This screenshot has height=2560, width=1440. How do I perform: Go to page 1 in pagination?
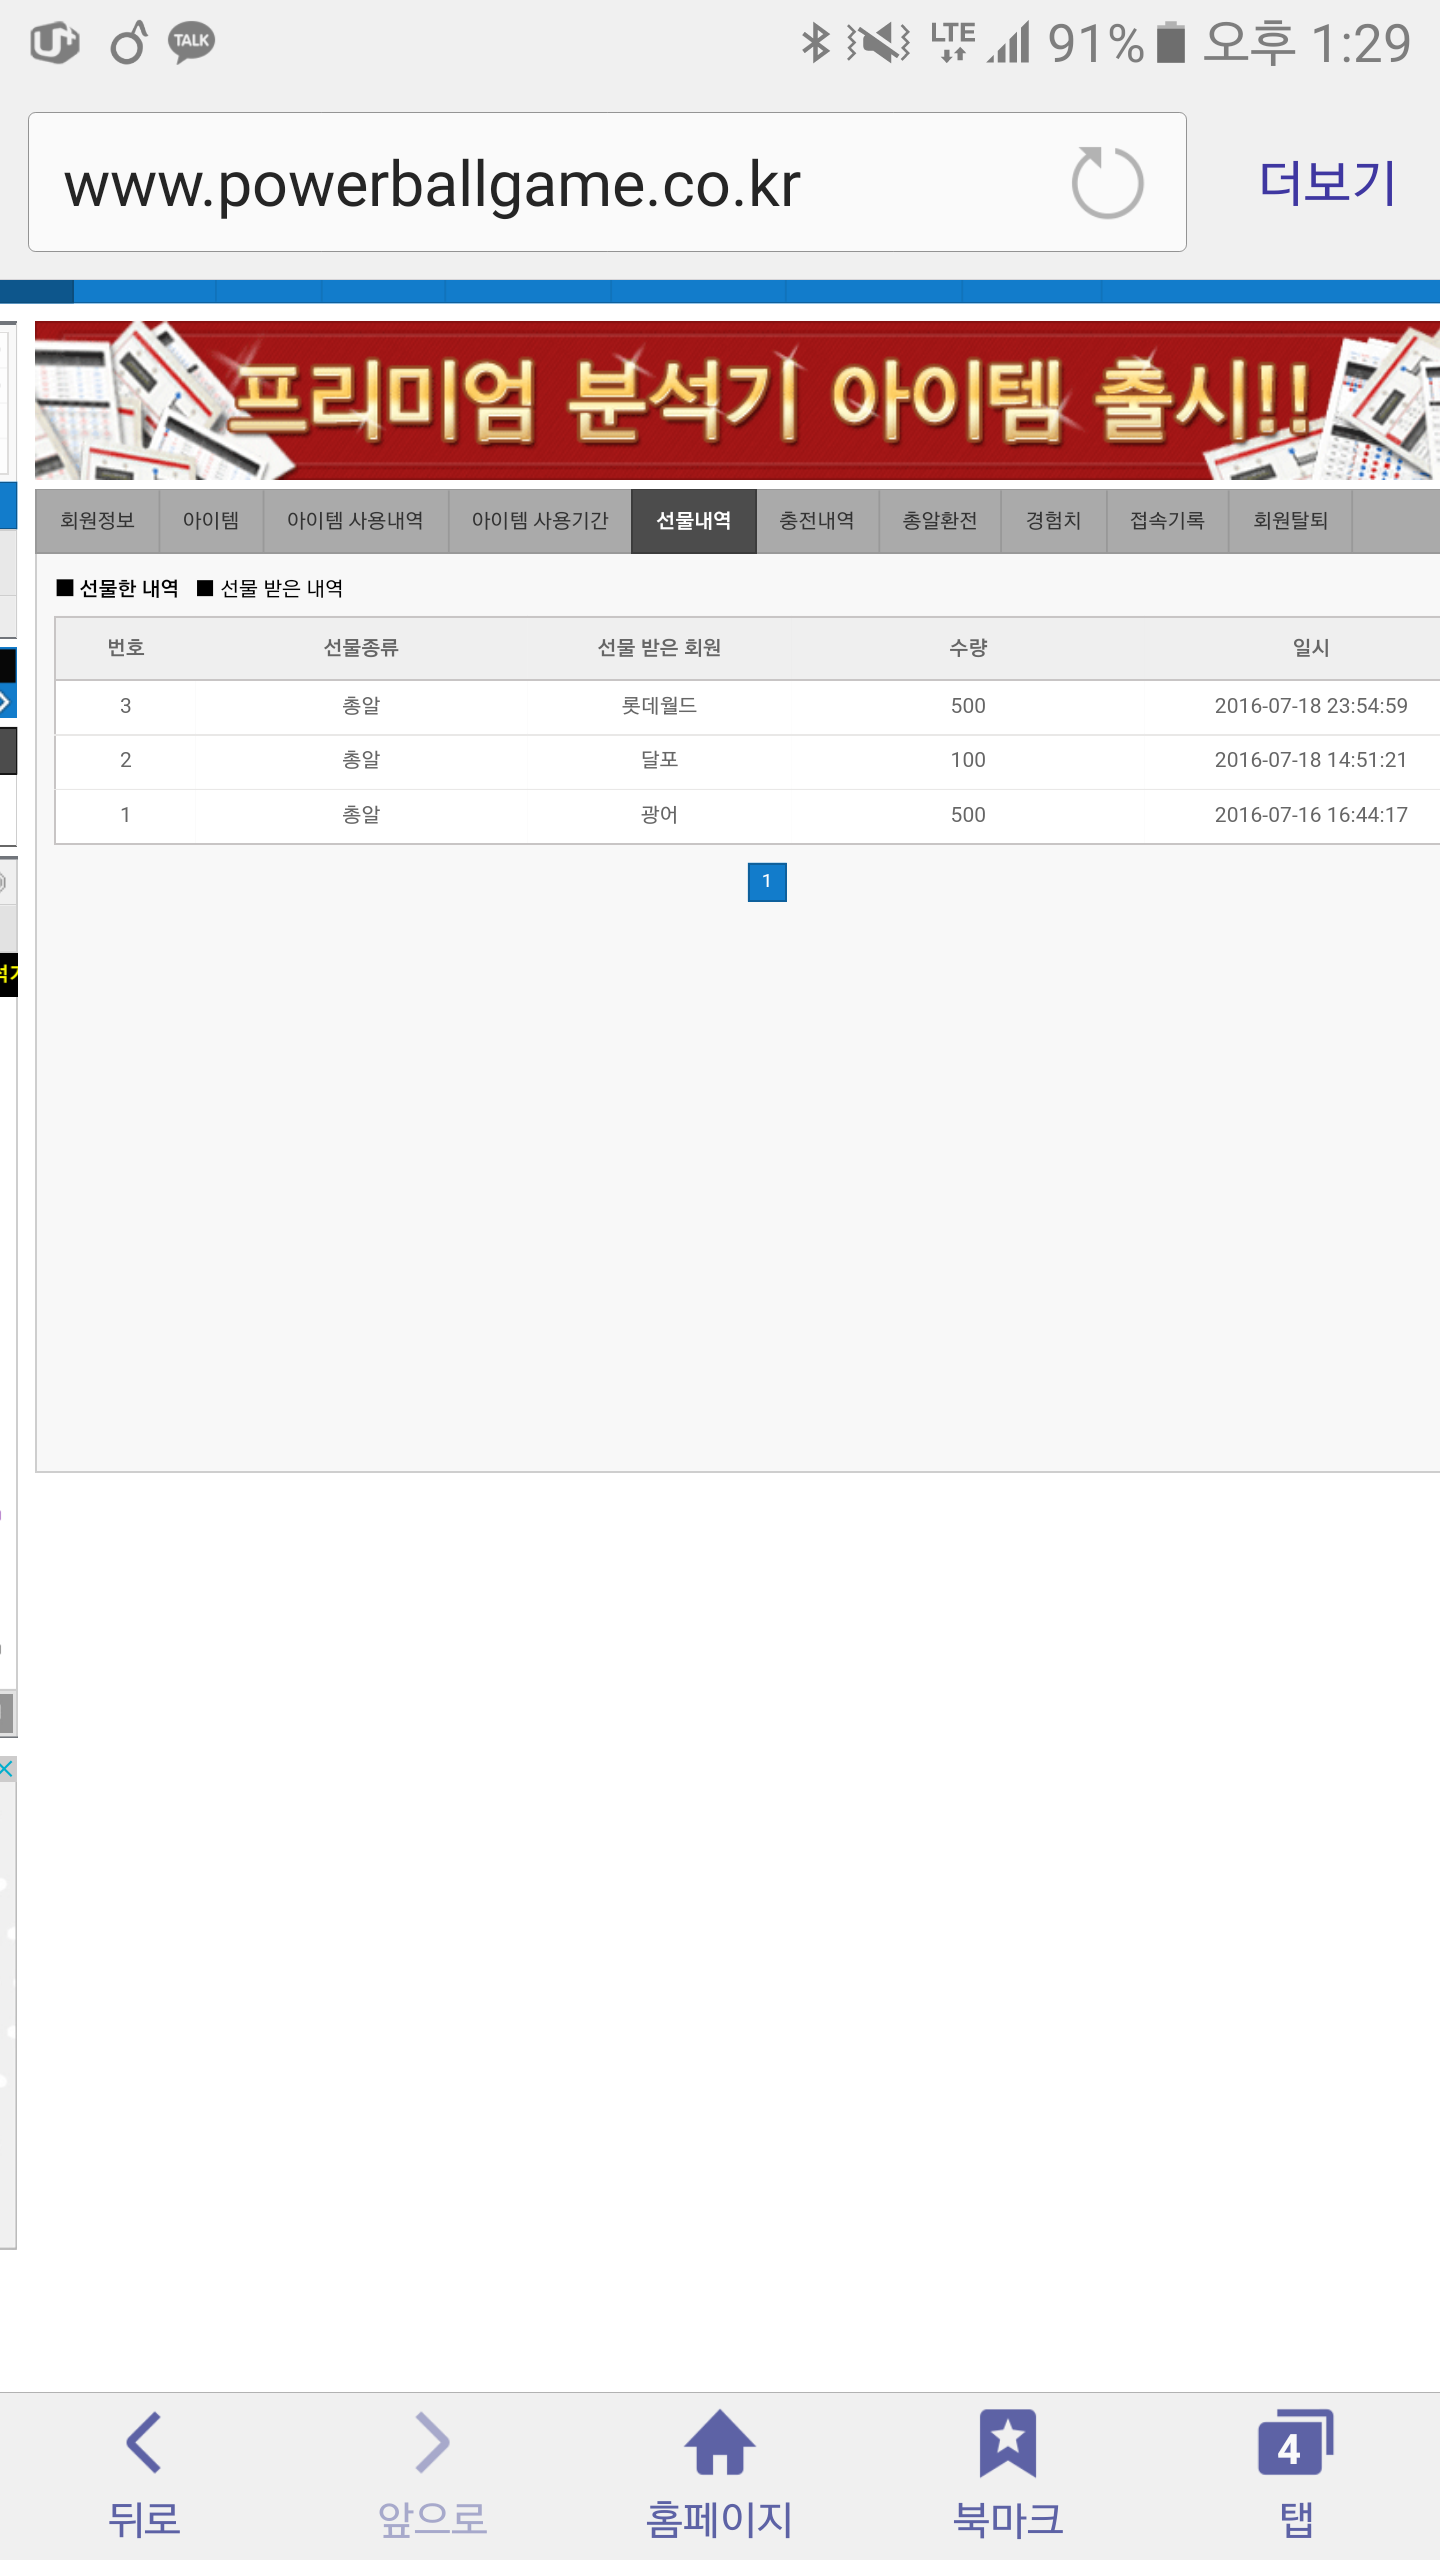pos(767,882)
